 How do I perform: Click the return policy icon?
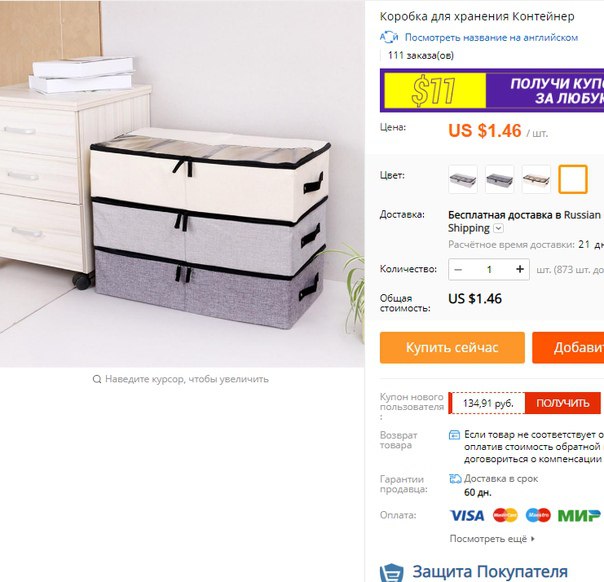point(454,435)
